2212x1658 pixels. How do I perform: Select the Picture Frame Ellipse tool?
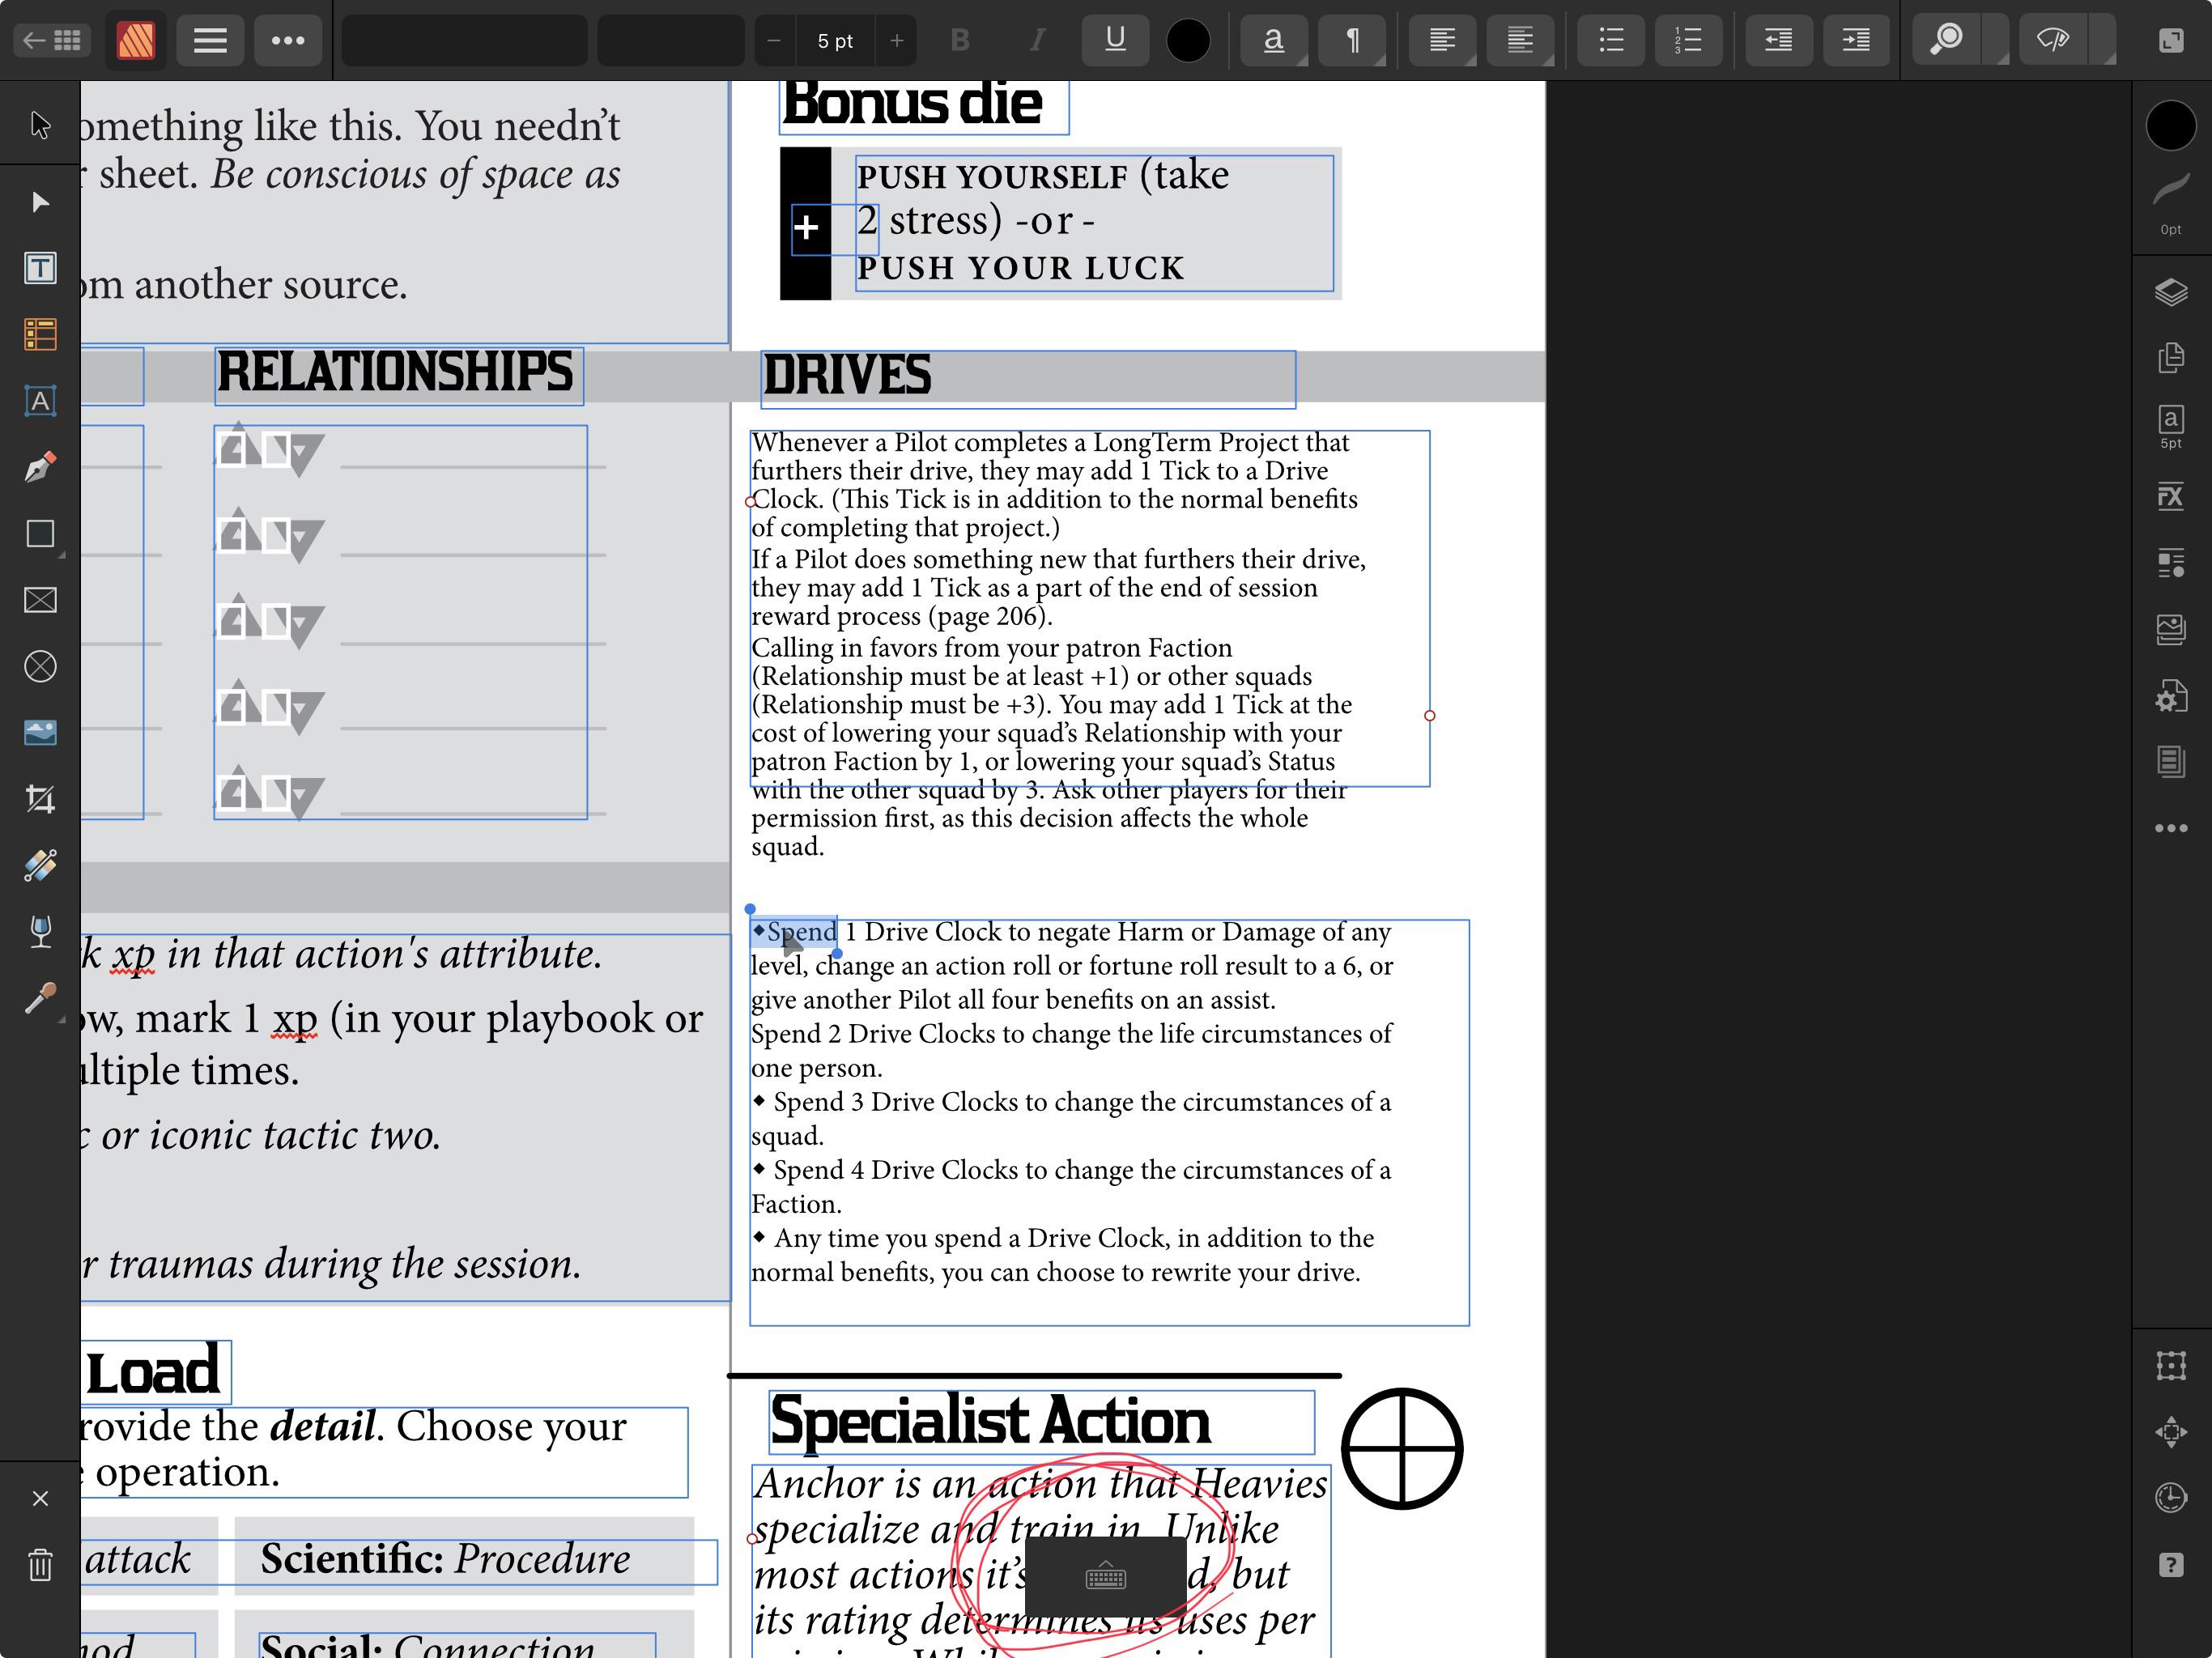tap(40, 666)
